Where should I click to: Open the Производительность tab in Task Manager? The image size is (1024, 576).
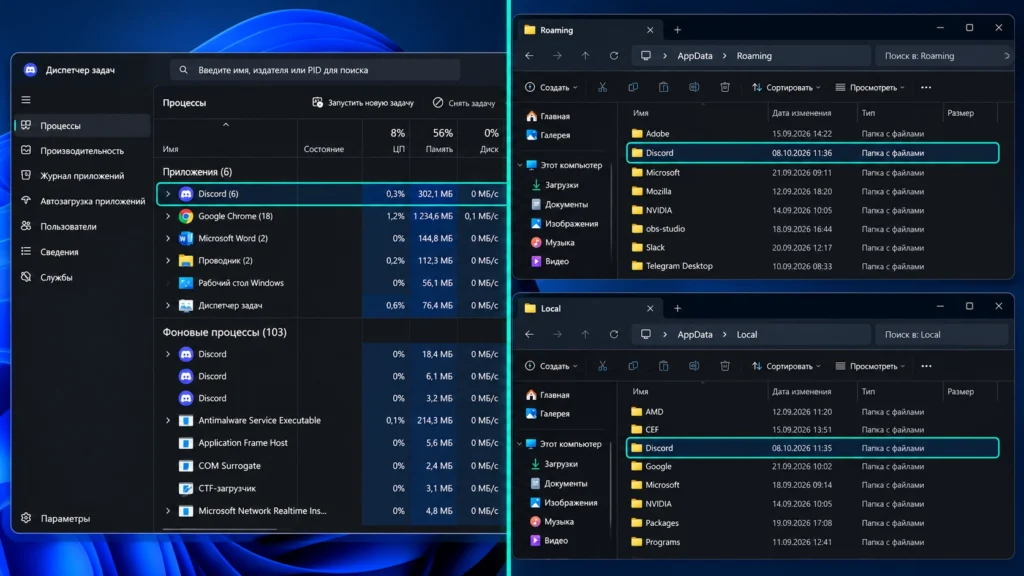82,151
